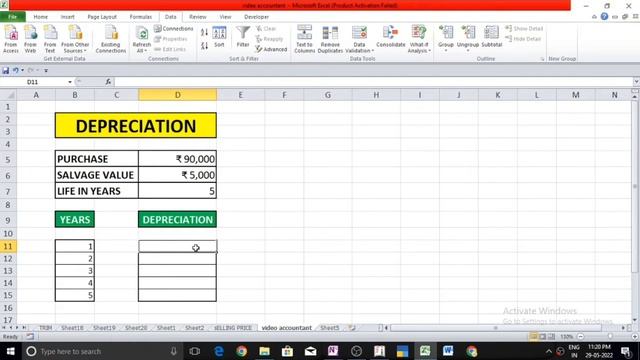This screenshot has width=640, height=360.
Task: Switch to the Developer tab
Action: click(x=256, y=17)
